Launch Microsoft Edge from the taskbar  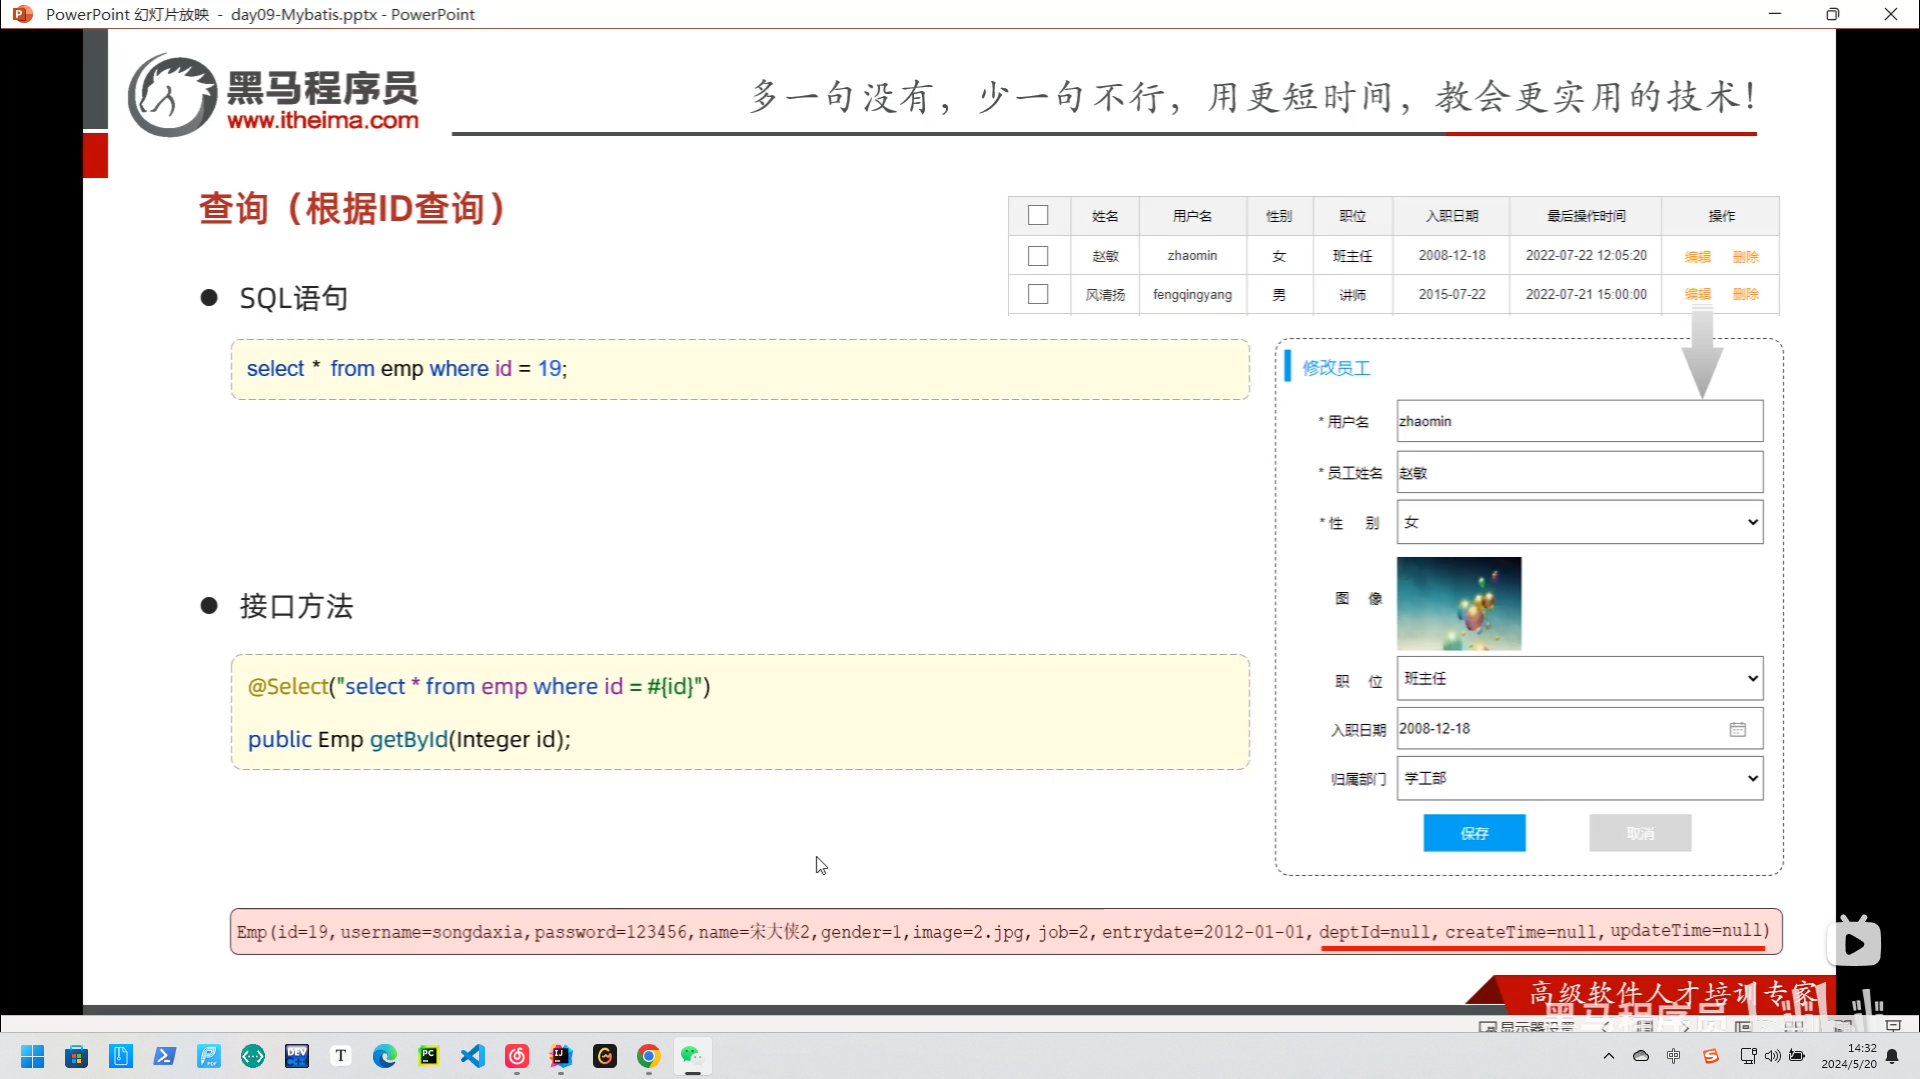point(384,1056)
